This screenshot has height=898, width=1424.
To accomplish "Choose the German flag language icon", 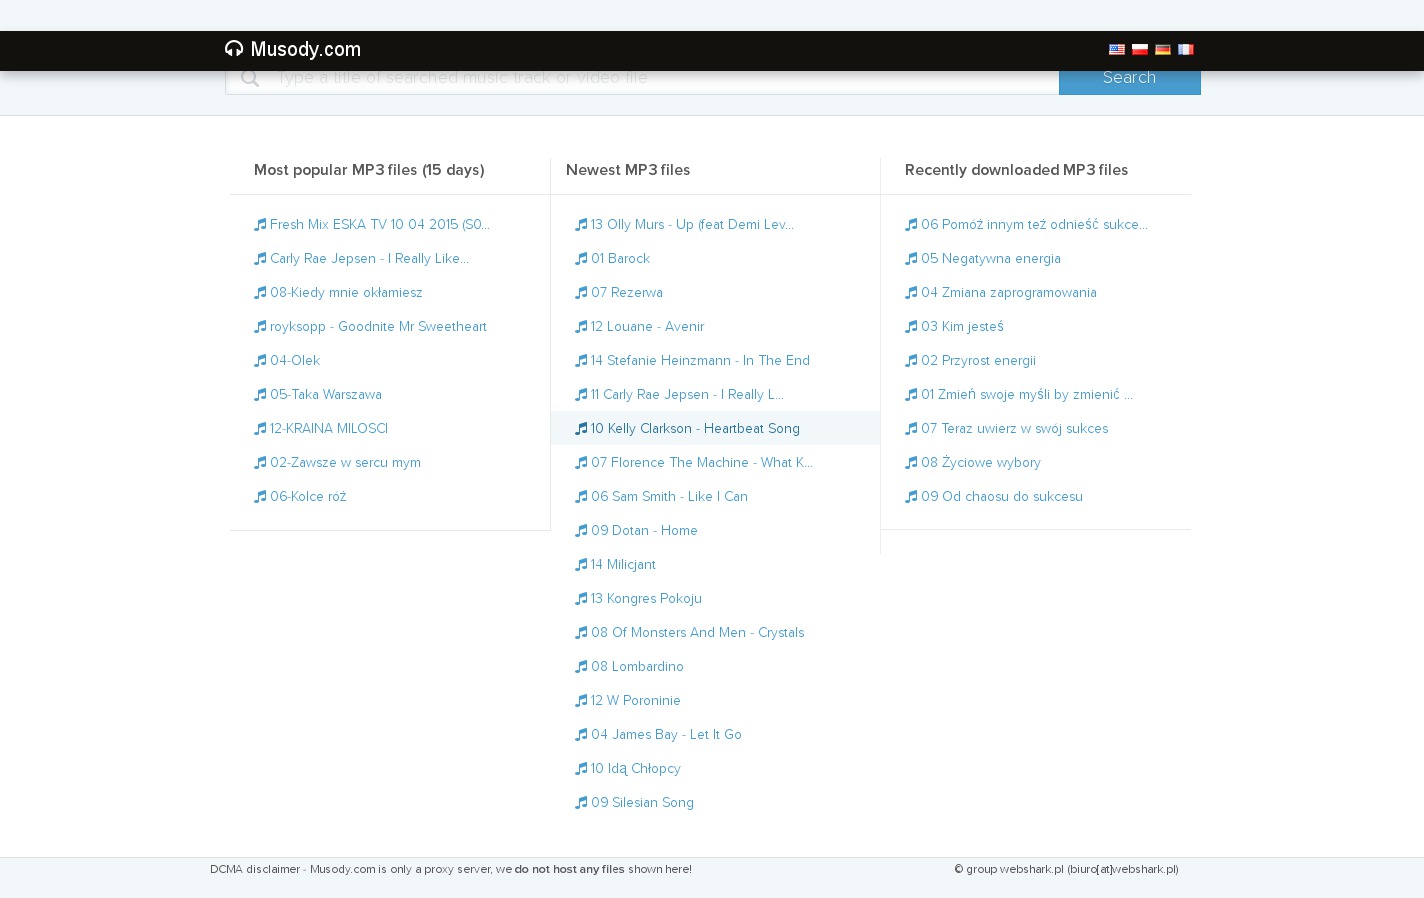I will (x=1162, y=49).
